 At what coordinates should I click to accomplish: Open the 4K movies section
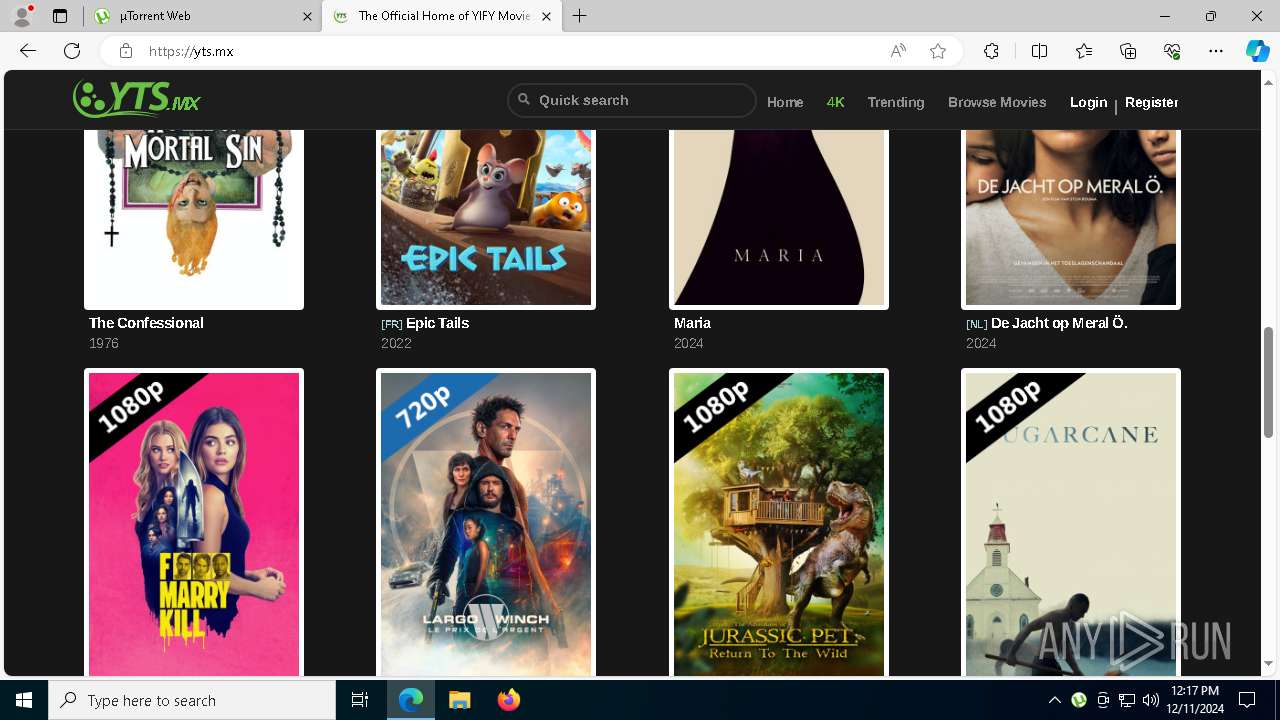[x=836, y=102]
